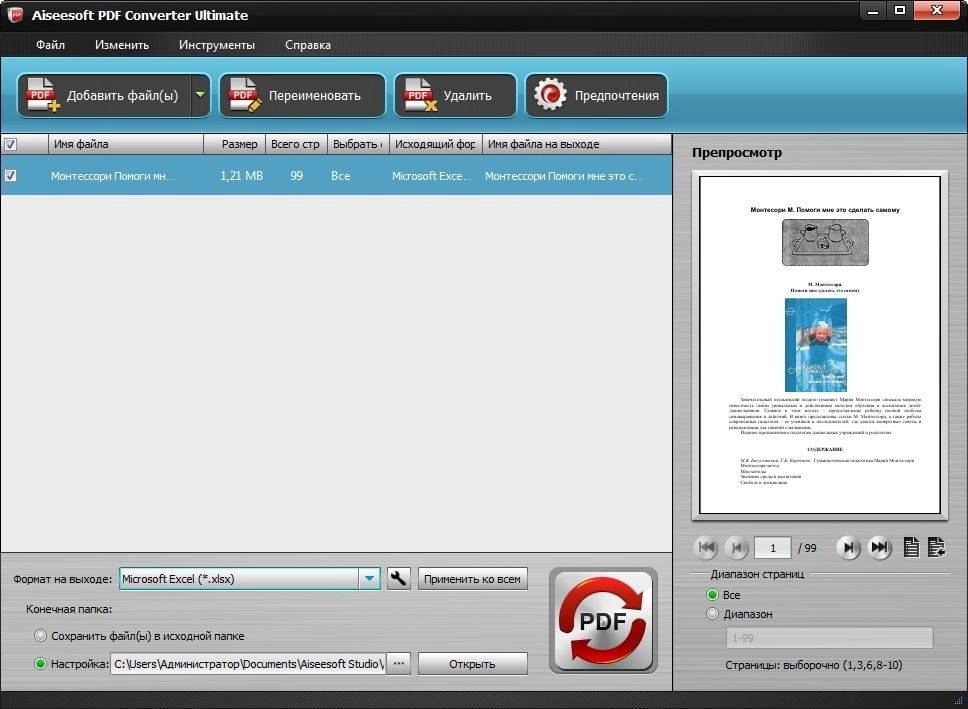
Task: Browse destination folder with ellipsis button
Action: [x=399, y=664]
